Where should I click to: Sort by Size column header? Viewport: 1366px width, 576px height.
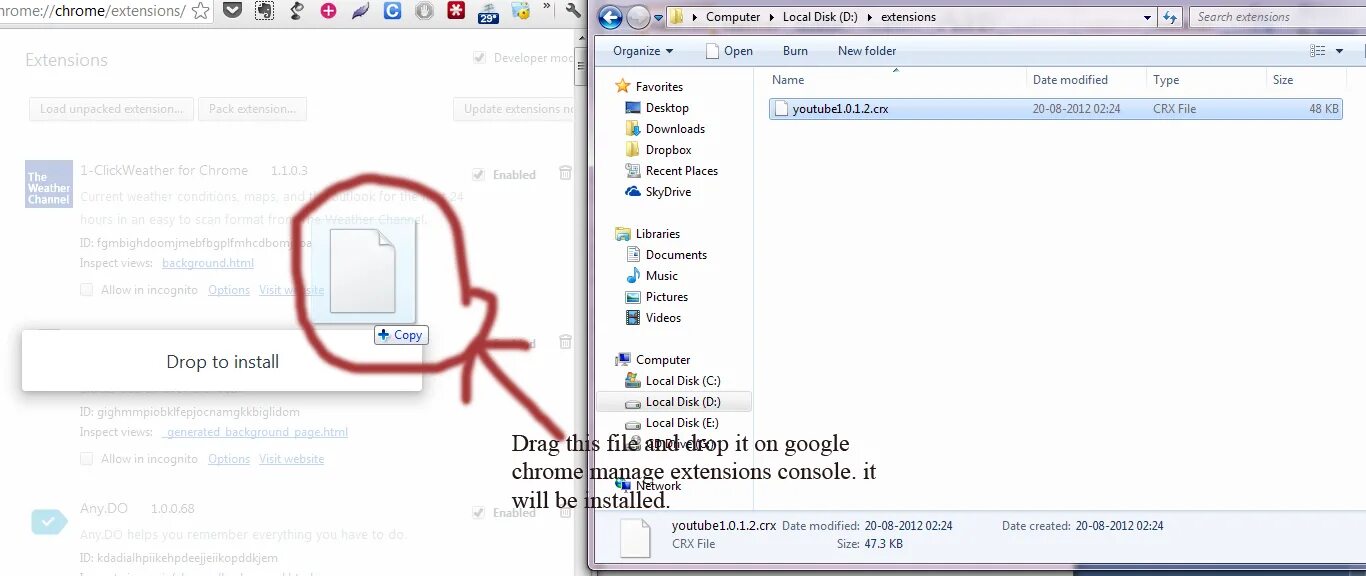tap(1305, 80)
